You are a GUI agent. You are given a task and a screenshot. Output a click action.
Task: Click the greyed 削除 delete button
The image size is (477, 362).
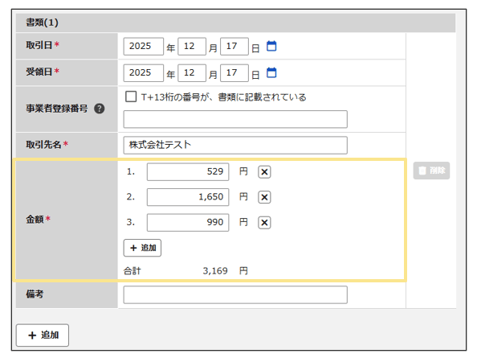432,171
